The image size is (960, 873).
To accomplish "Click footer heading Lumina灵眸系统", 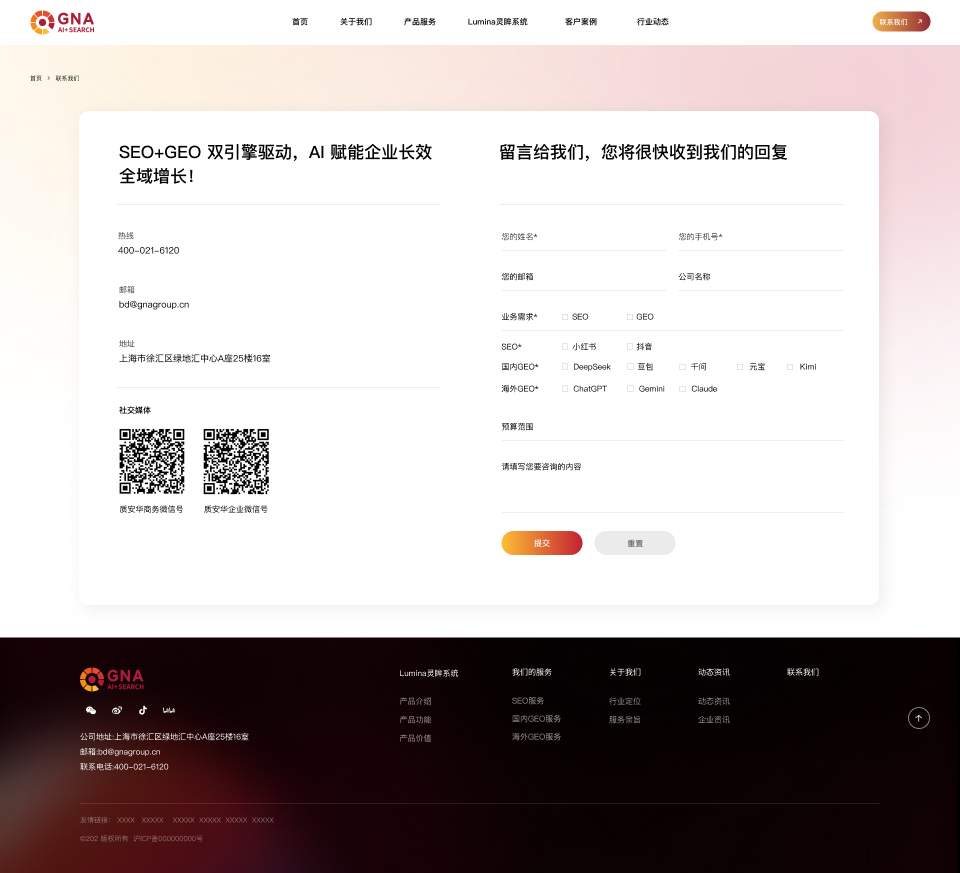I will click(429, 673).
